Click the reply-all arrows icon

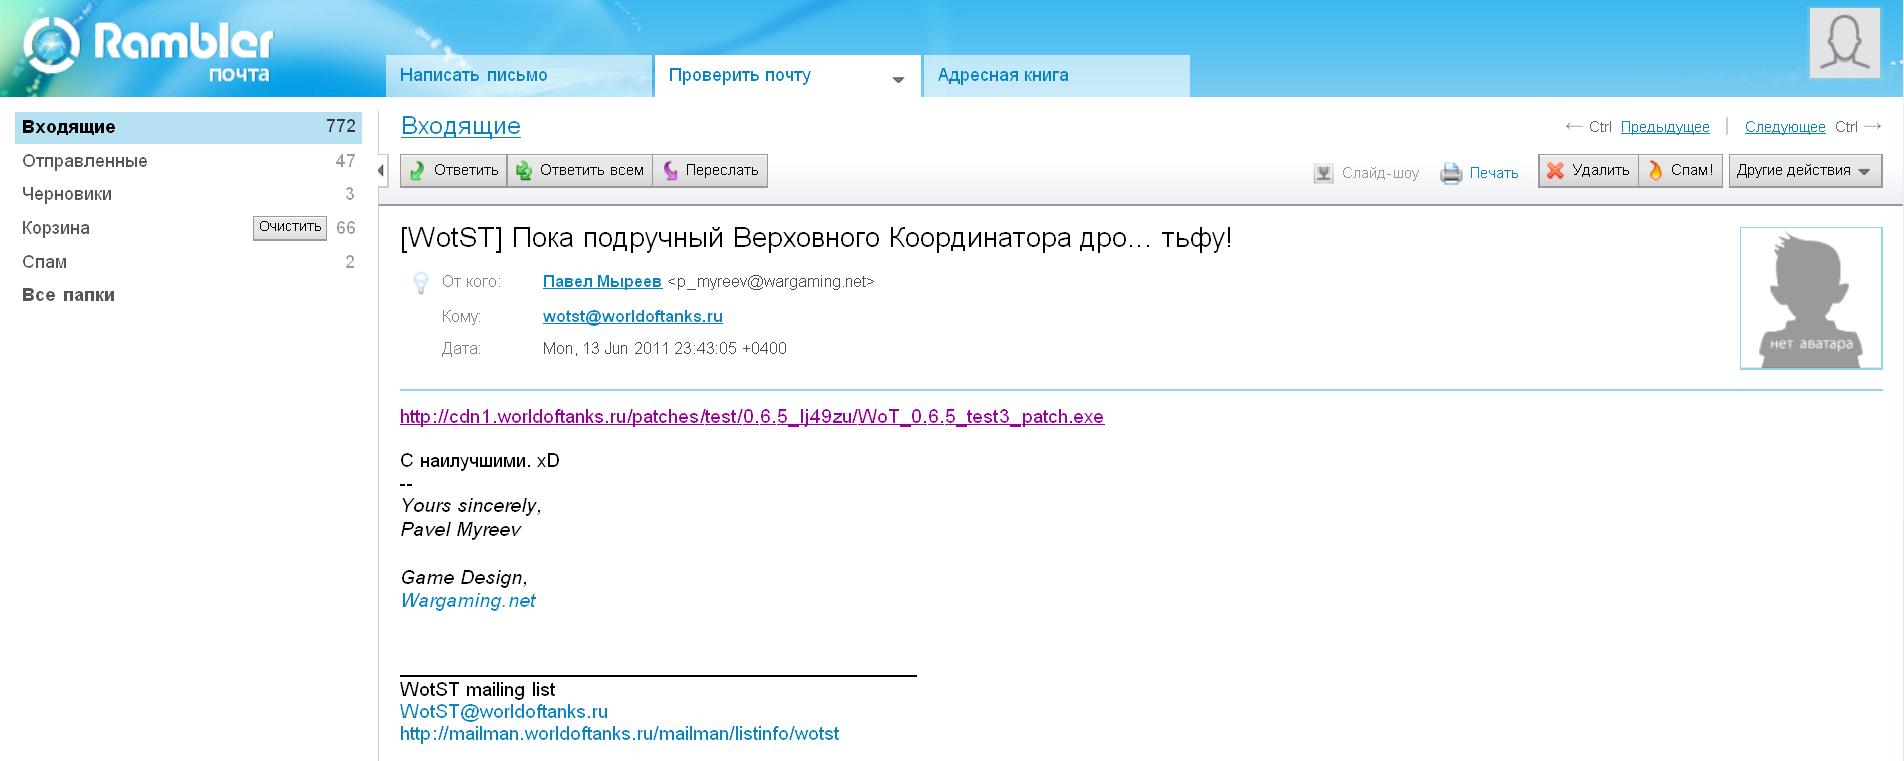524,171
